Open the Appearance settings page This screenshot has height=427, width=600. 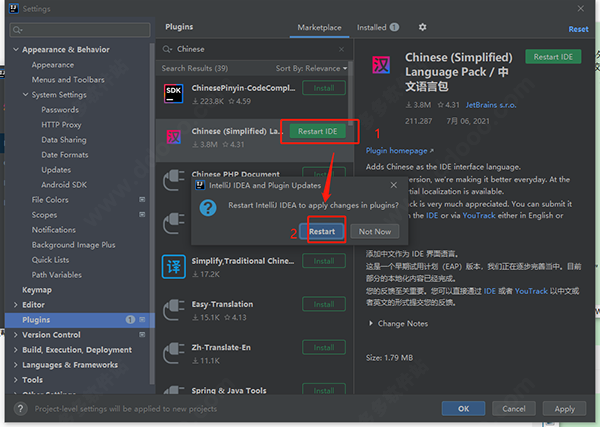pyautogui.click(x=53, y=65)
